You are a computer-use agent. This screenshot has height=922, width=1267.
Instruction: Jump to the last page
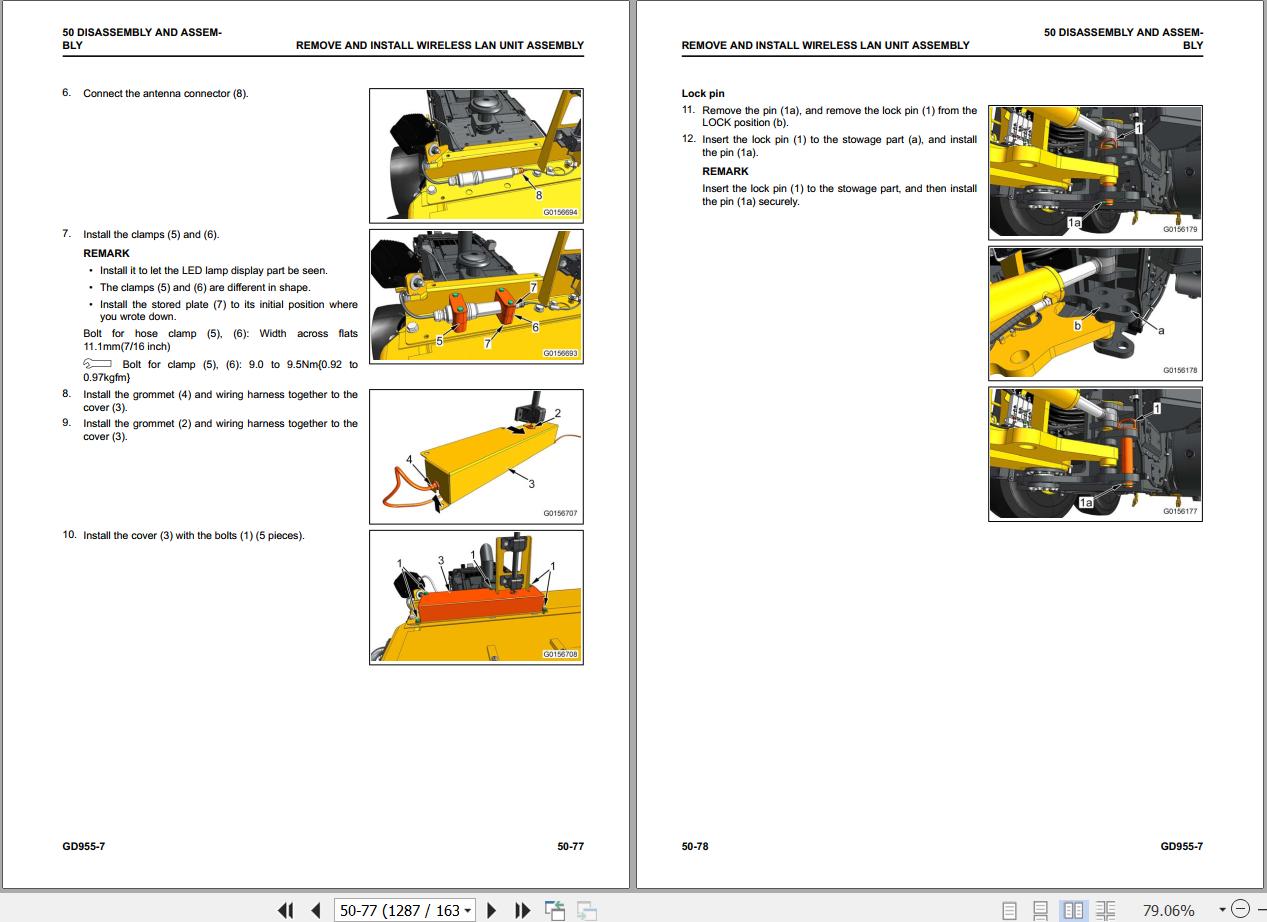coord(522,910)
